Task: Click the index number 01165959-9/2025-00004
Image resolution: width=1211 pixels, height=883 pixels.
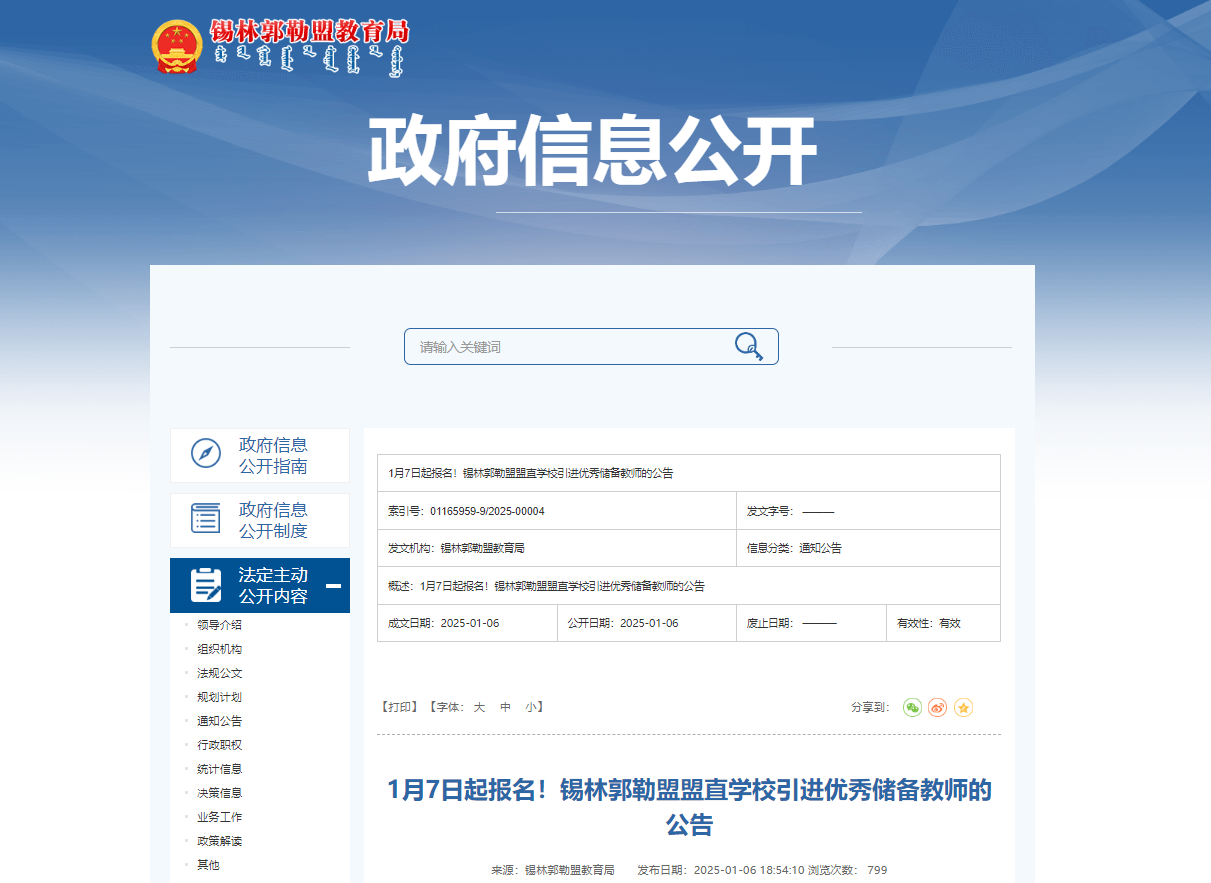Action: (x=487, y=511)
